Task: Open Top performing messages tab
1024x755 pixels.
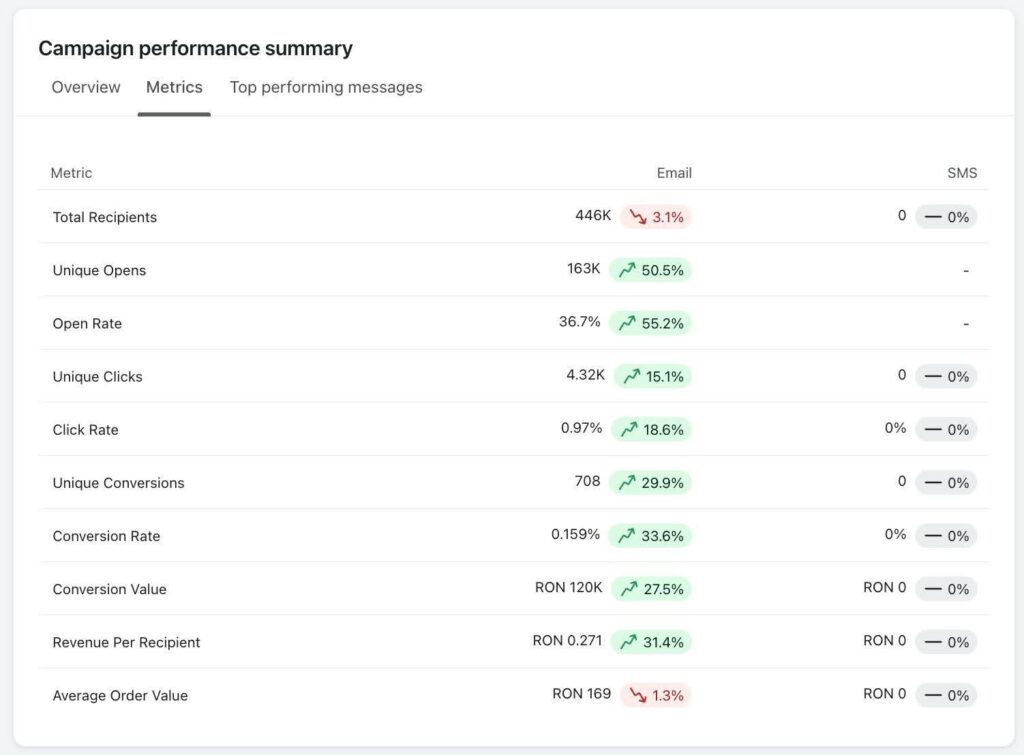Action: point(326,87)
